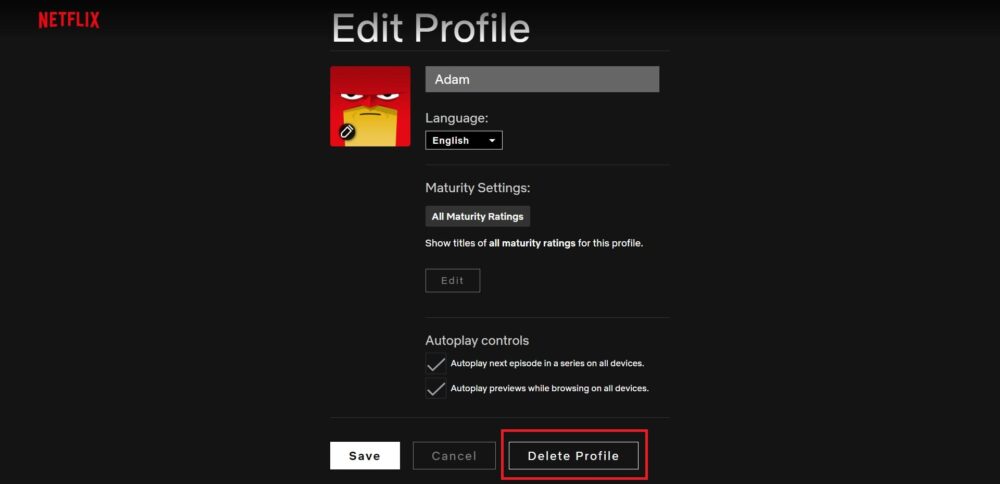Click the Maturity Settings label
This screenshot has height=484, width=1000.
pos(477,188)
